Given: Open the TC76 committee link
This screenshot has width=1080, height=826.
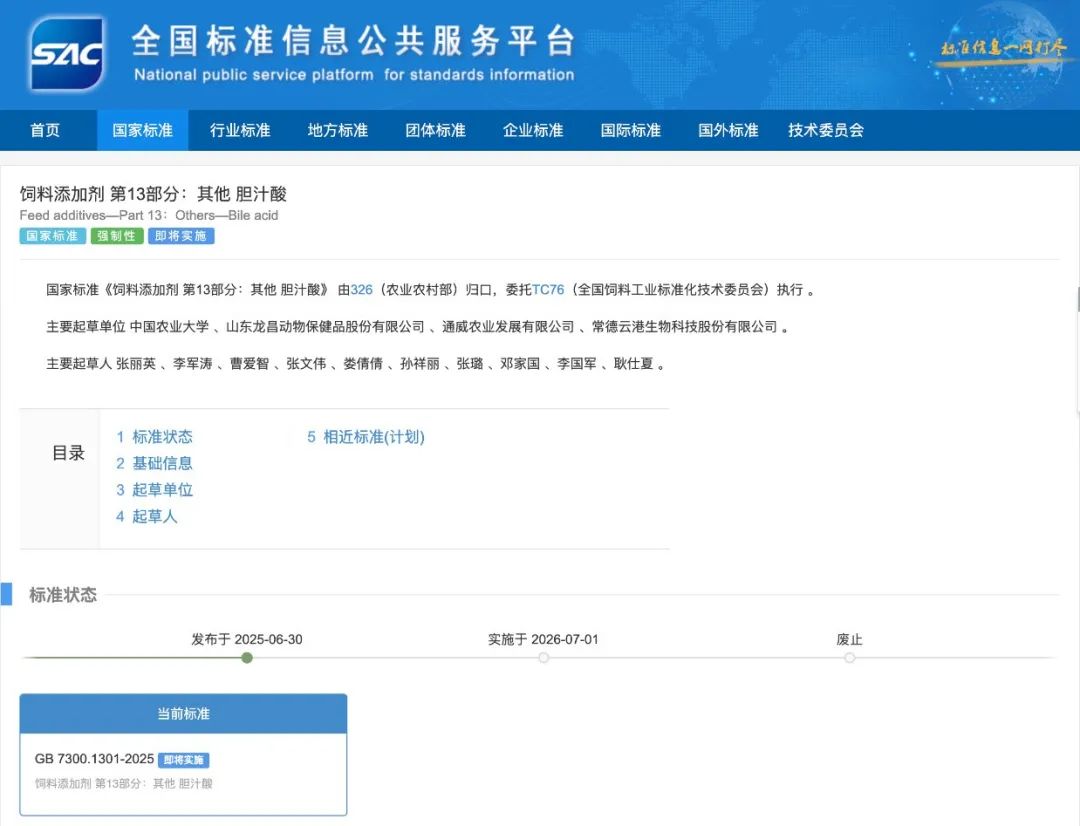Looking at the screenshot, I should click(547, 289).
